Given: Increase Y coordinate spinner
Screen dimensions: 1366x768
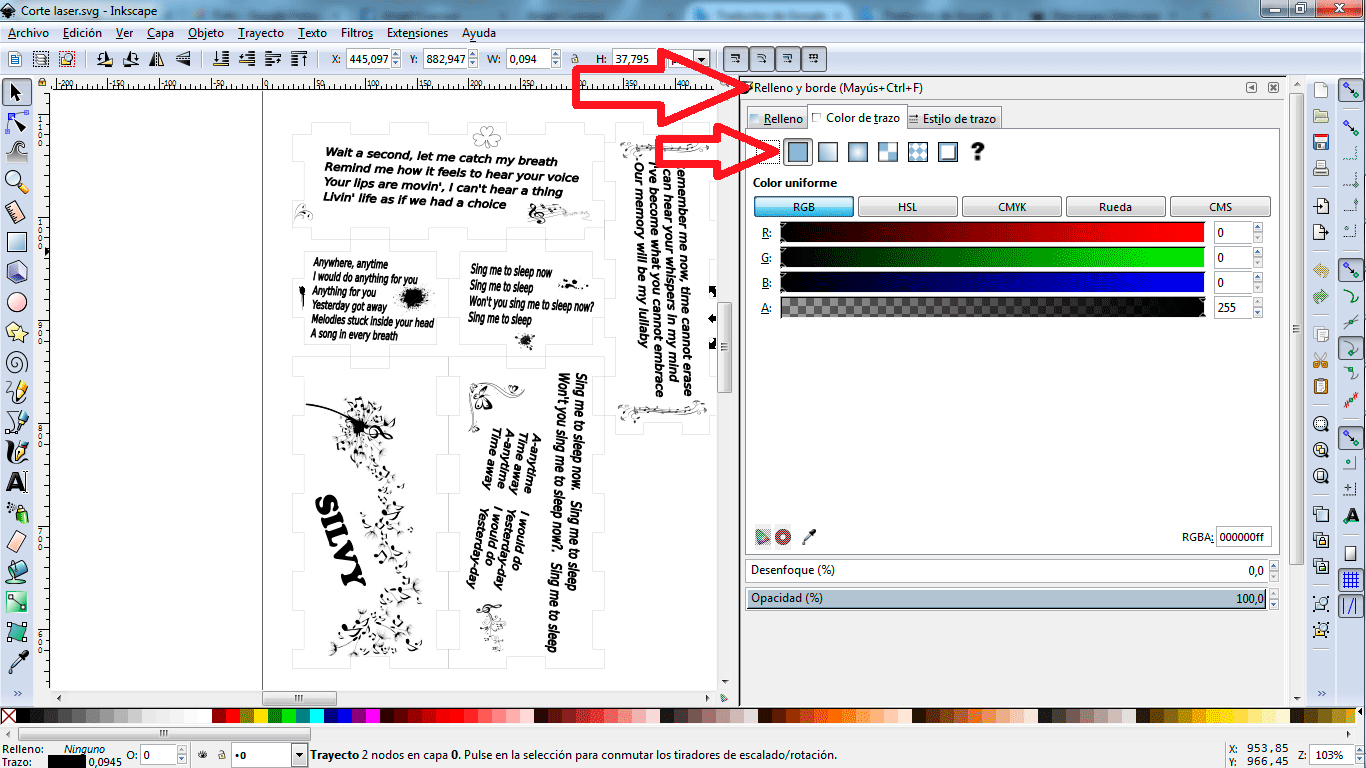Looking at the screenshot, I should pyautogui.click(x=475, y=55).
